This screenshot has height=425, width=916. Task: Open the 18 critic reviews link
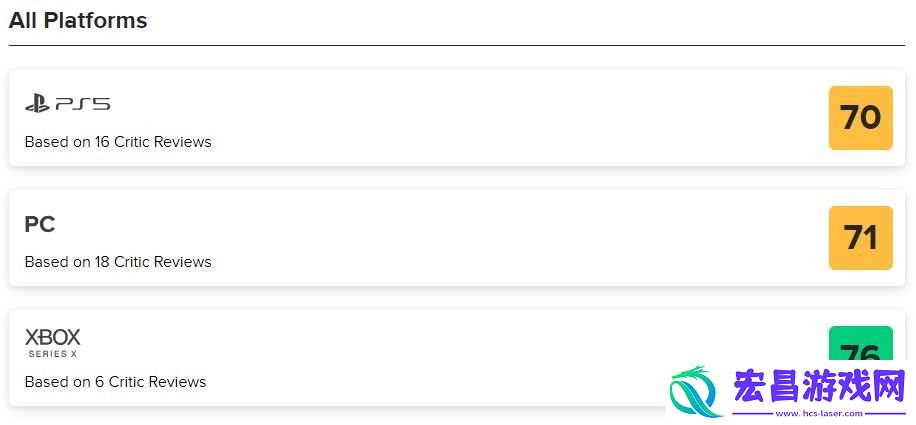[x=118, y=262]
